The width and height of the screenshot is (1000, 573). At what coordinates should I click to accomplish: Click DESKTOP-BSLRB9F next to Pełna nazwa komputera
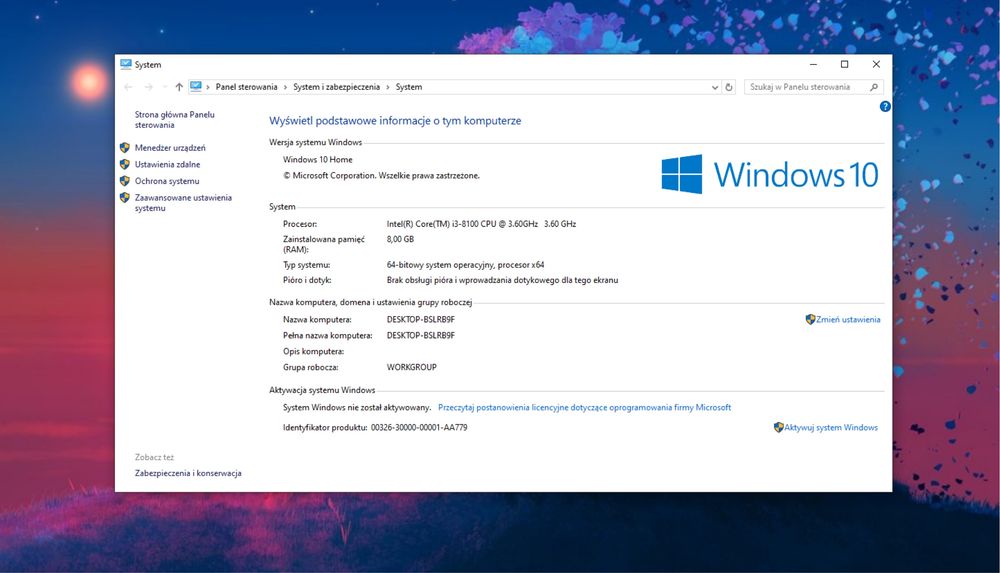point(420,336)
